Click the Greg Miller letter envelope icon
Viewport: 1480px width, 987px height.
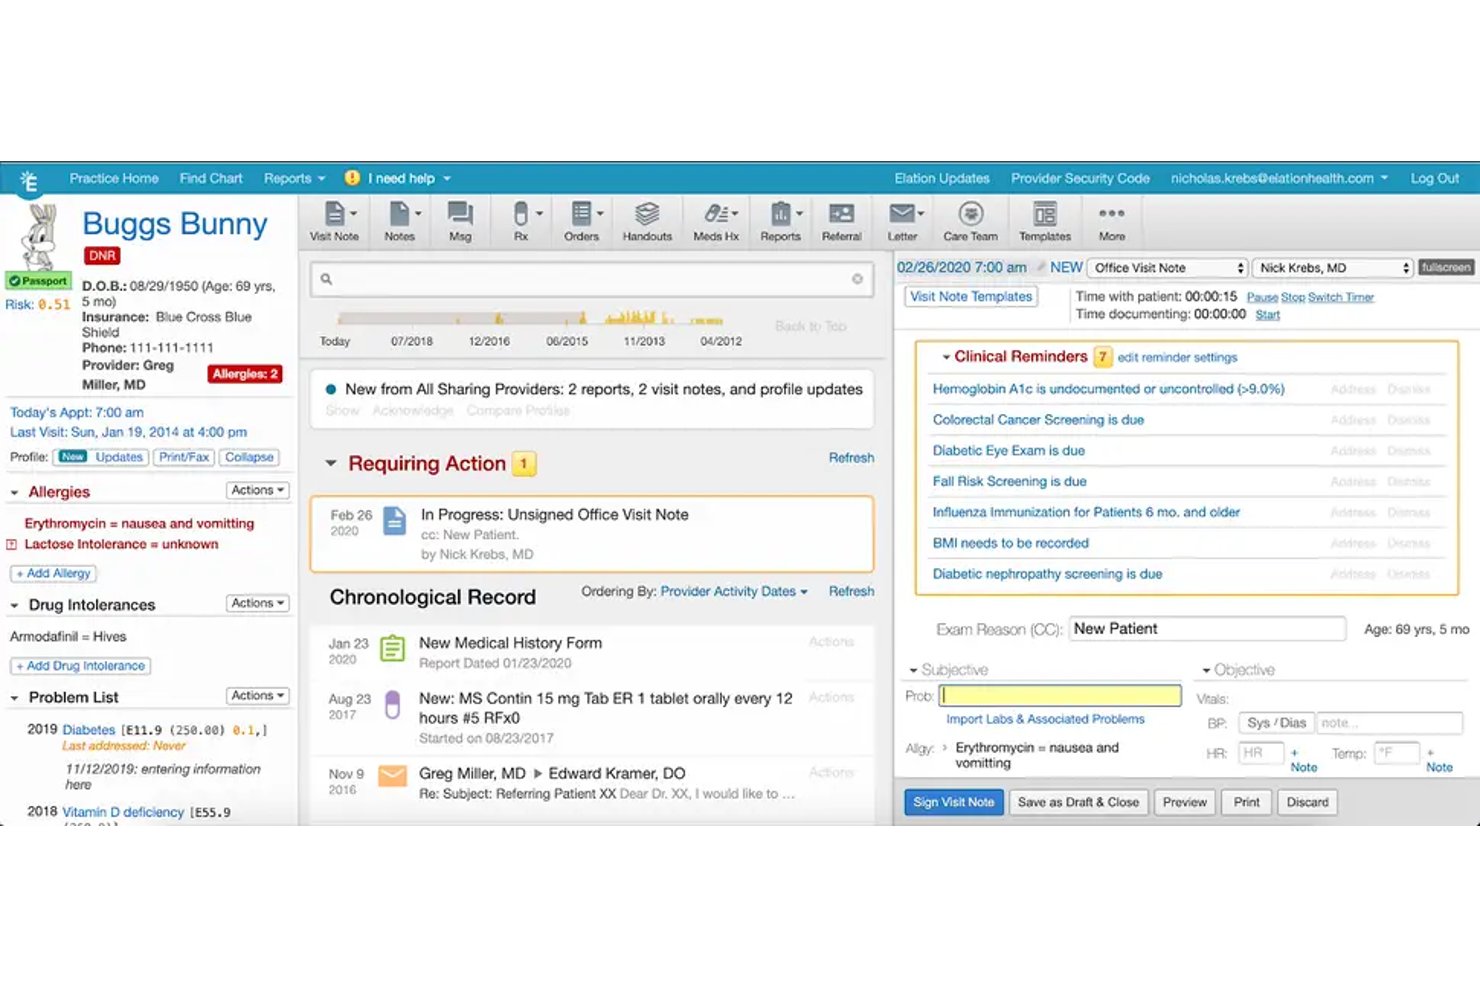(392, 776)
